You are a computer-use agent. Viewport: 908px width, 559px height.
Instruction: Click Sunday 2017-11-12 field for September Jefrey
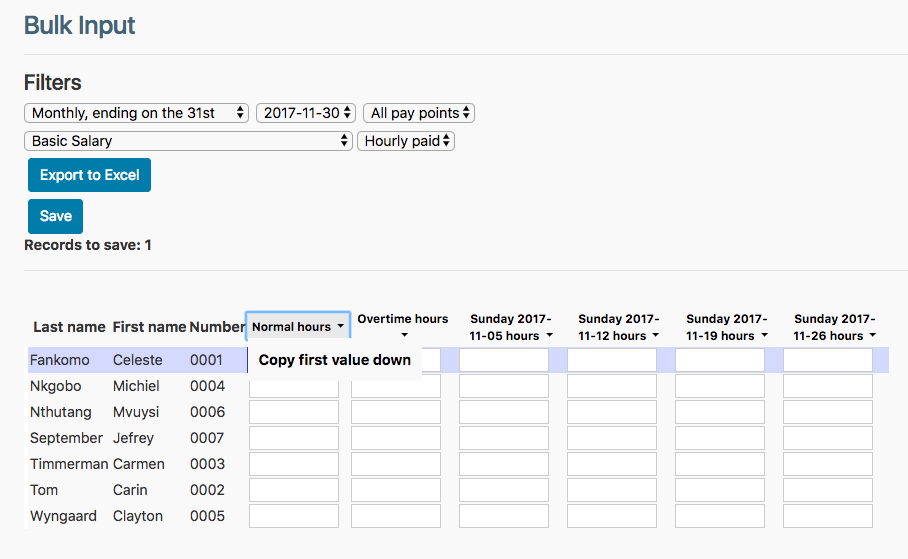(x=612, y=438)
